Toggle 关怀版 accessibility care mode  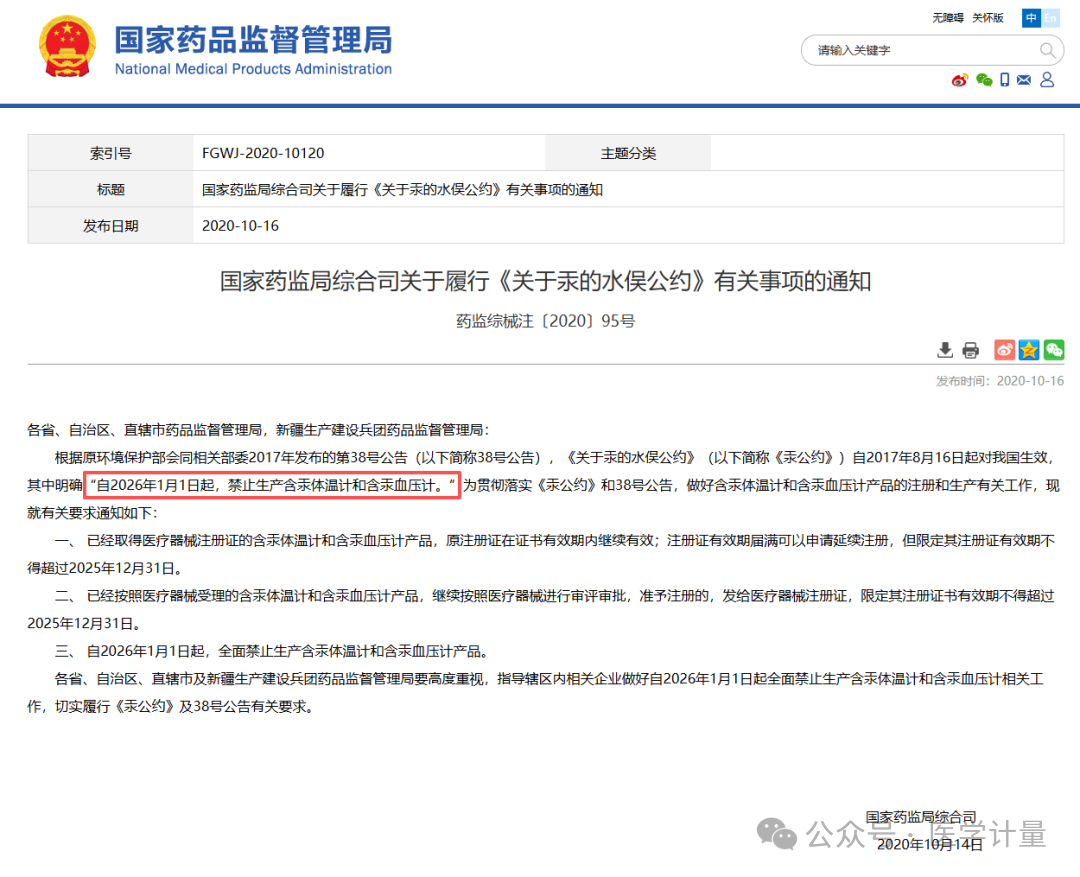[988, 18]
